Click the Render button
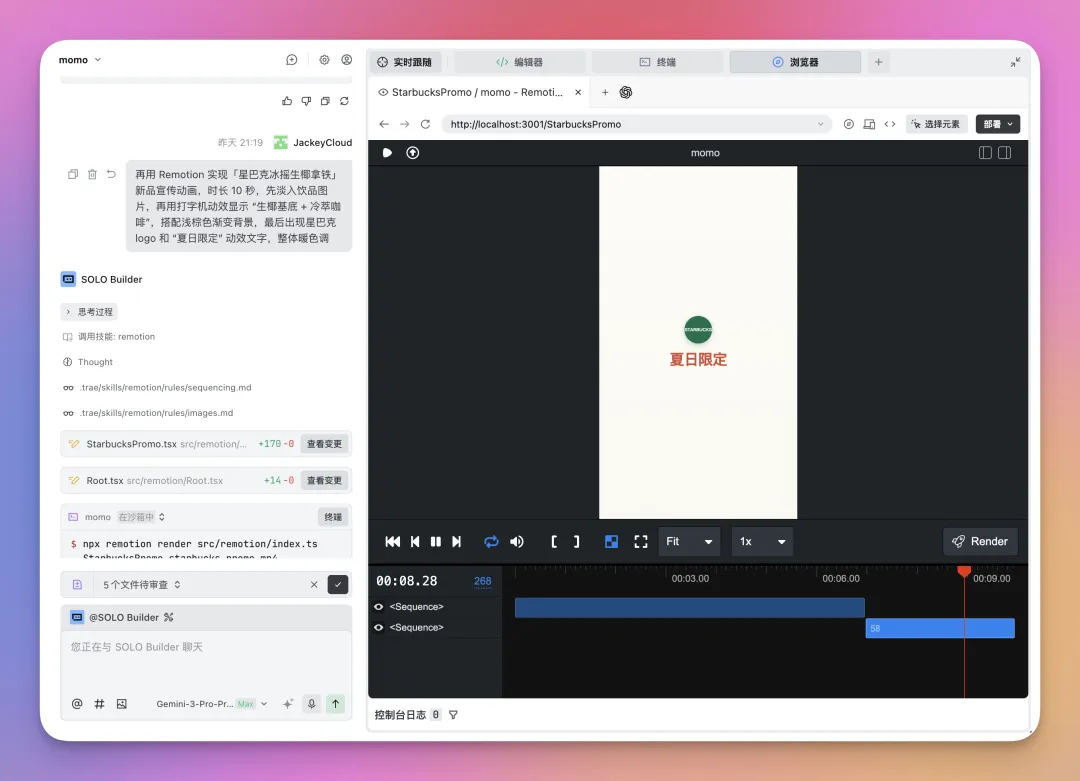 (980, 541)
